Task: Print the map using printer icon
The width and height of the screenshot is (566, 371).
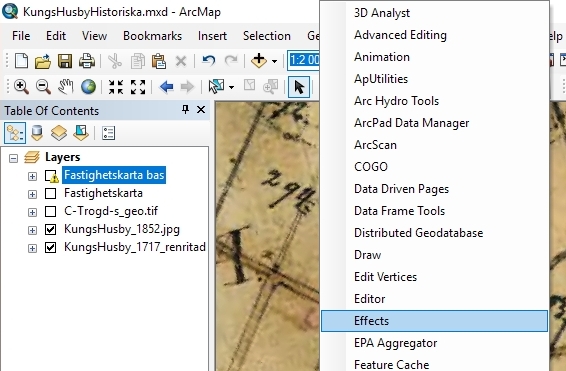Action: click(87, 61)
